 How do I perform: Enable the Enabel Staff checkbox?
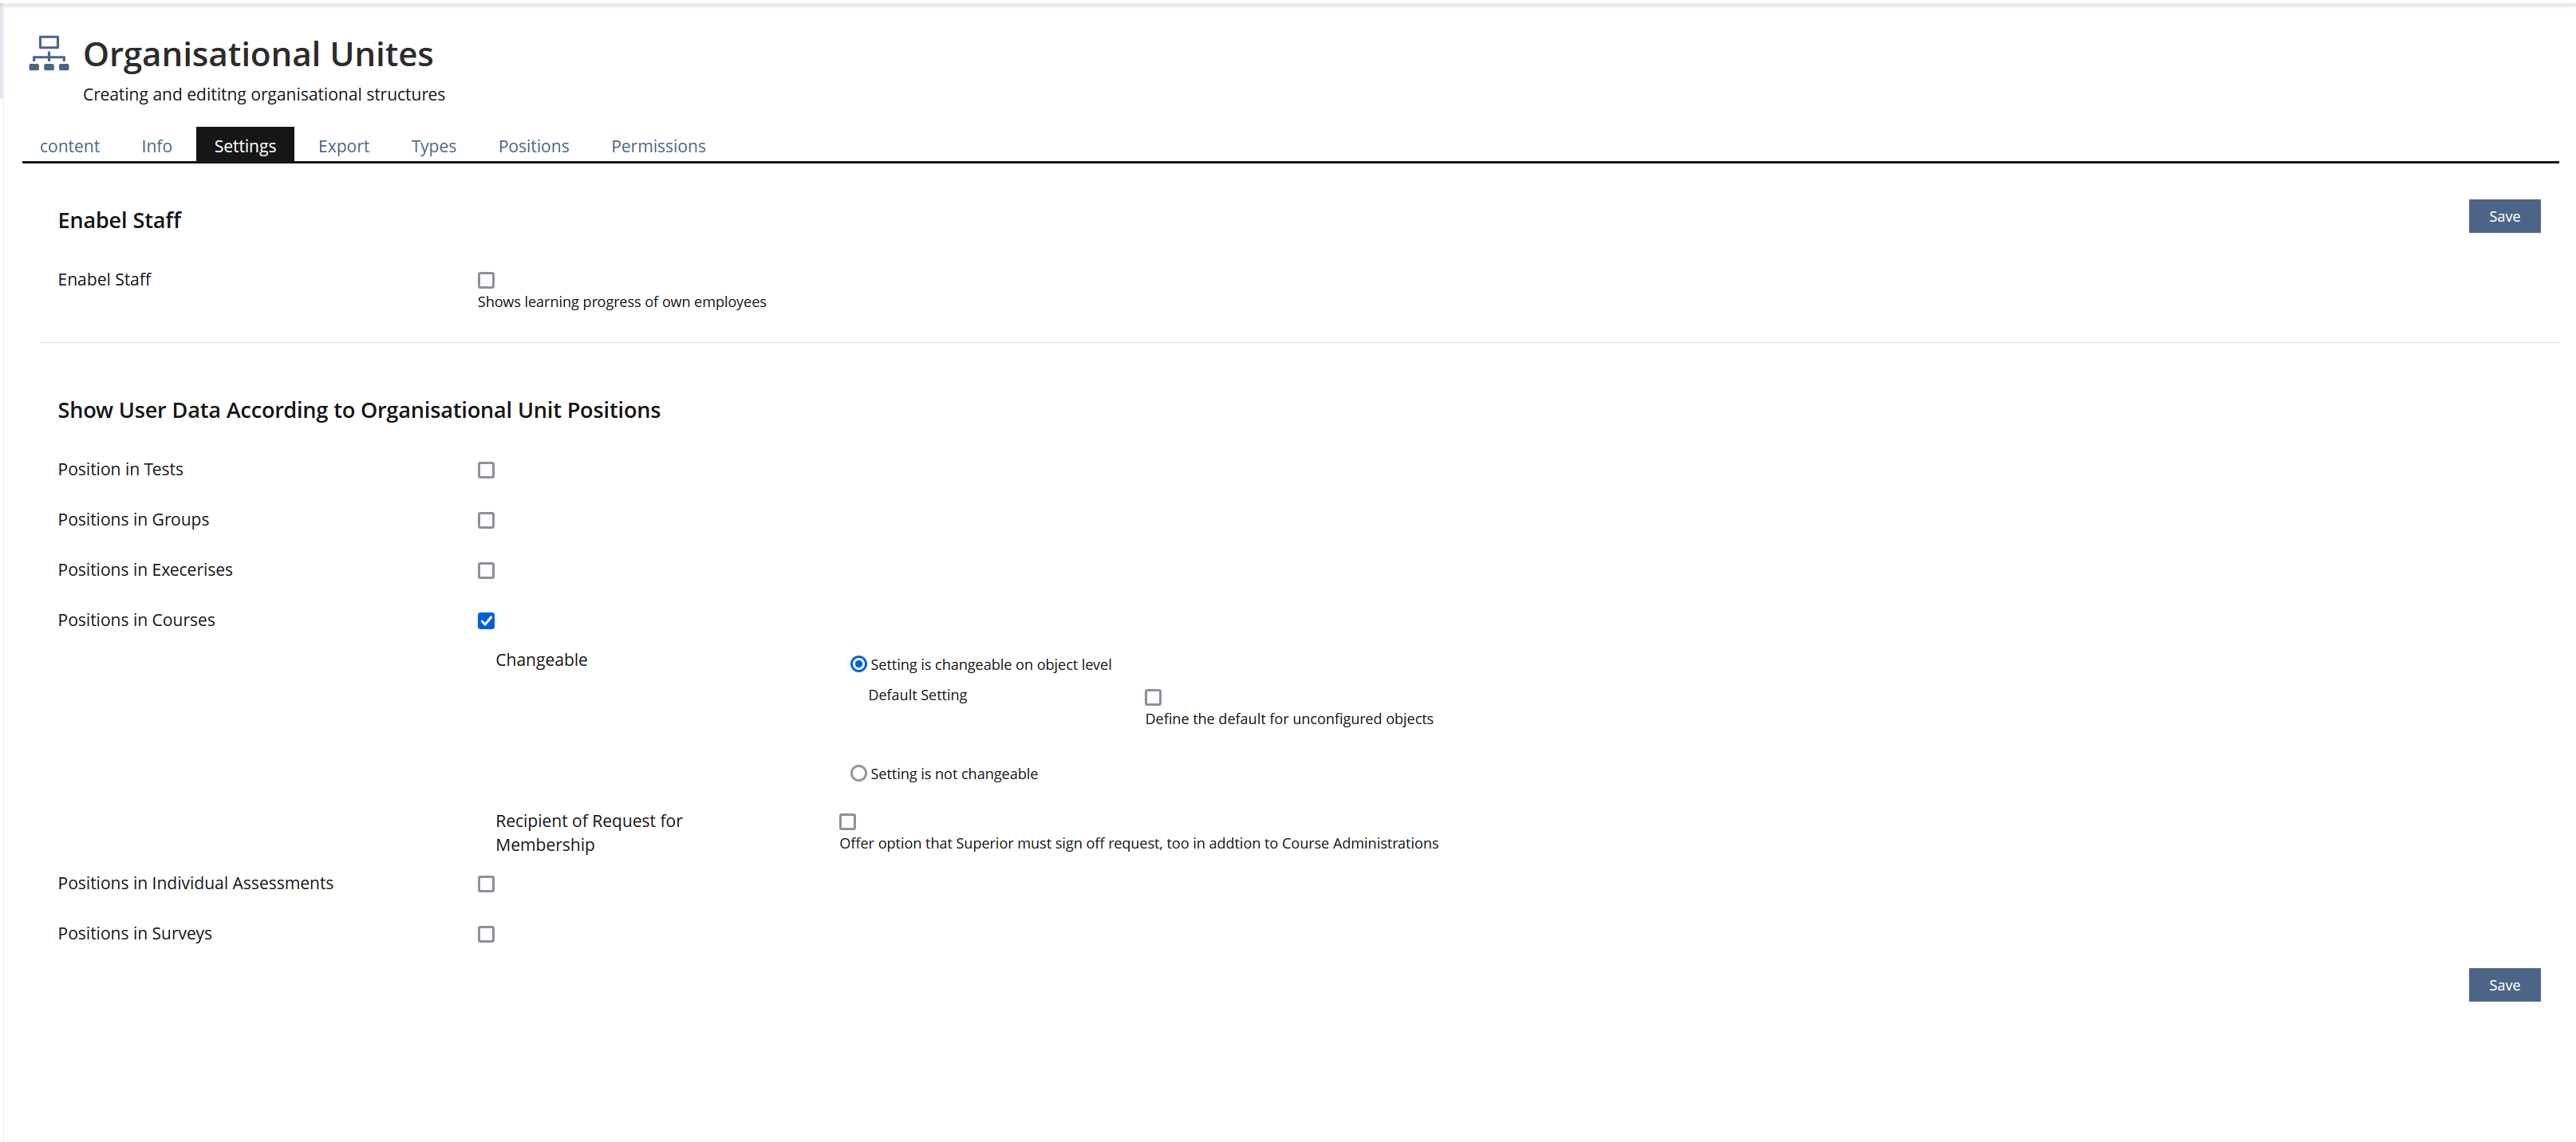point(486,280)
